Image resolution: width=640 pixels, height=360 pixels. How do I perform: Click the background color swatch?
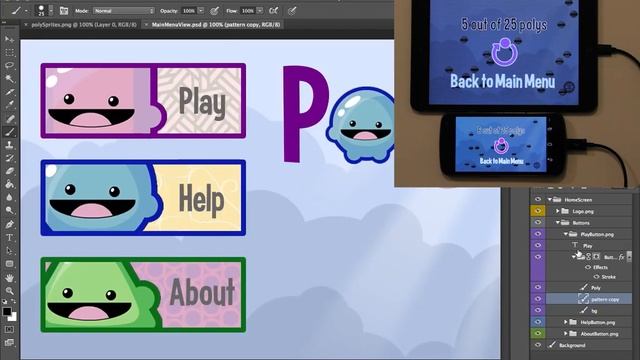click(13, 317)
